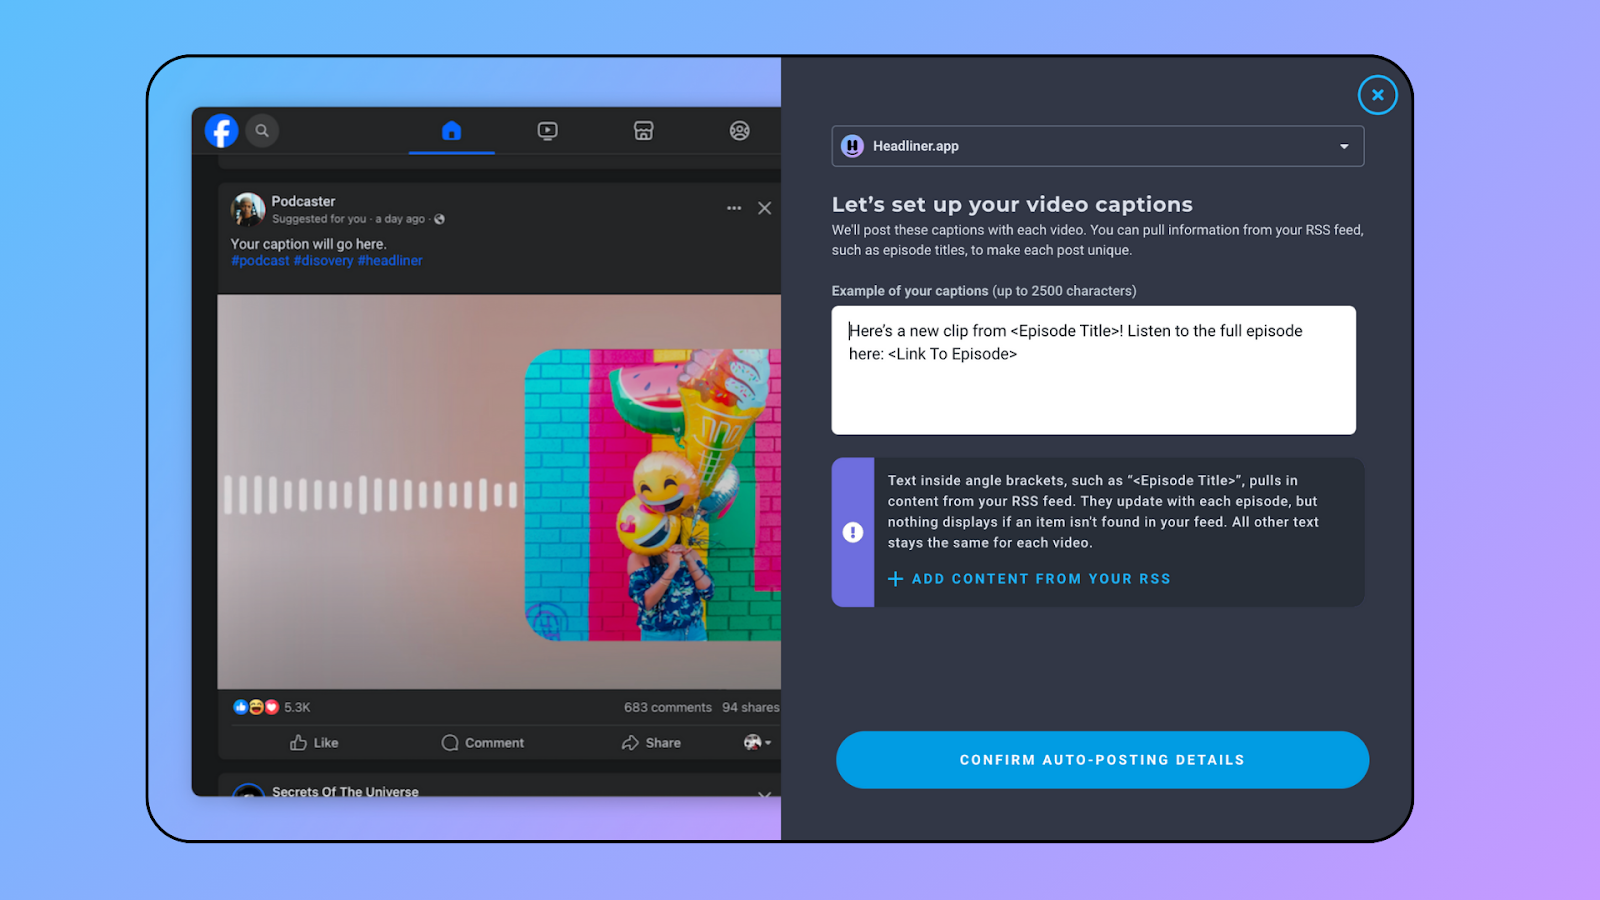Click the #disovery hashtag
This screenshot has height=900, width=1600.
[x=323, y=261]
